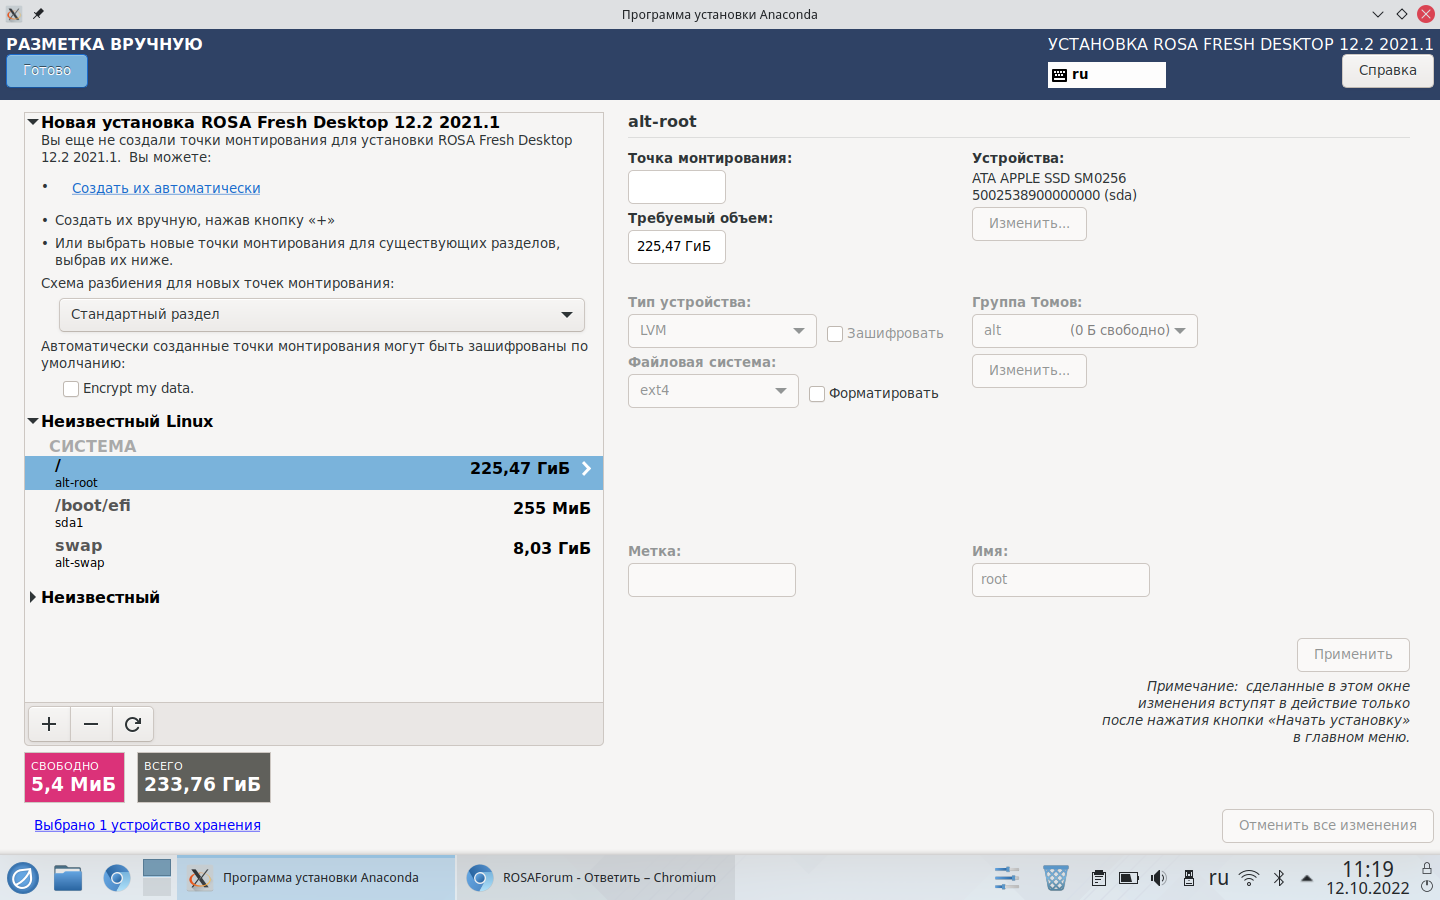Click the Создать их автоматически link
The width and height of the screenshot is (1440, 900).
(x=166, y=188)
